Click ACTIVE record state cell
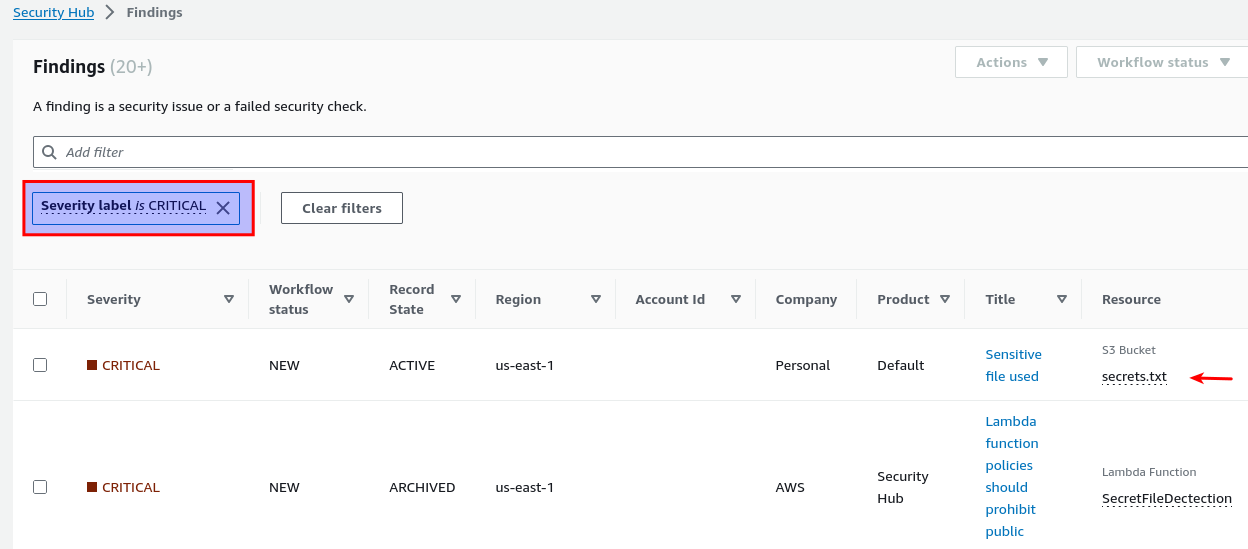This screenshot has height=549, width=1248. point(412,365)
